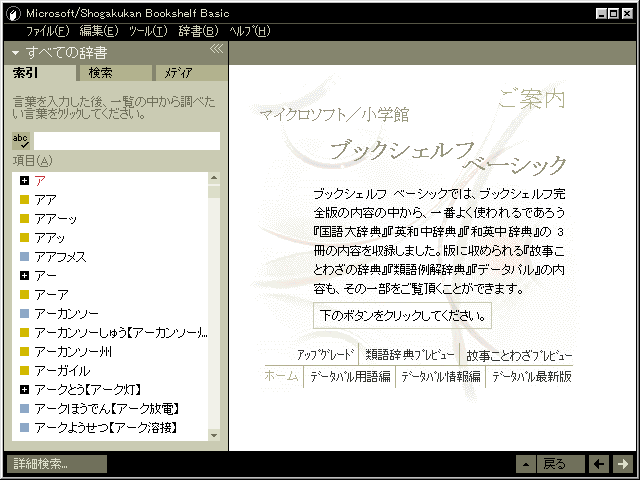This screenshot has height=480, width=640.
Task: Switch to the メディア tab
Action: tap(190, 73)
